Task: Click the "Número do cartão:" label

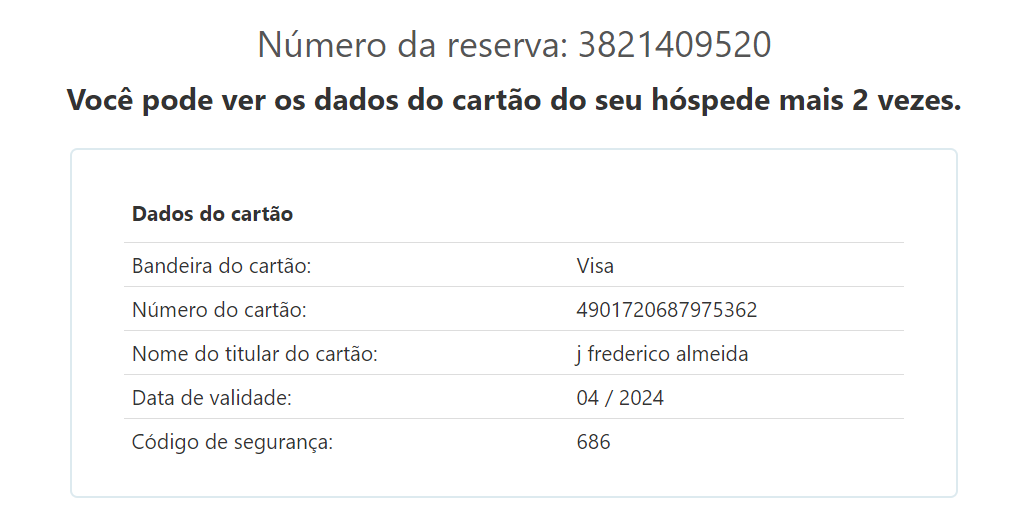Action: click(219, 310)
